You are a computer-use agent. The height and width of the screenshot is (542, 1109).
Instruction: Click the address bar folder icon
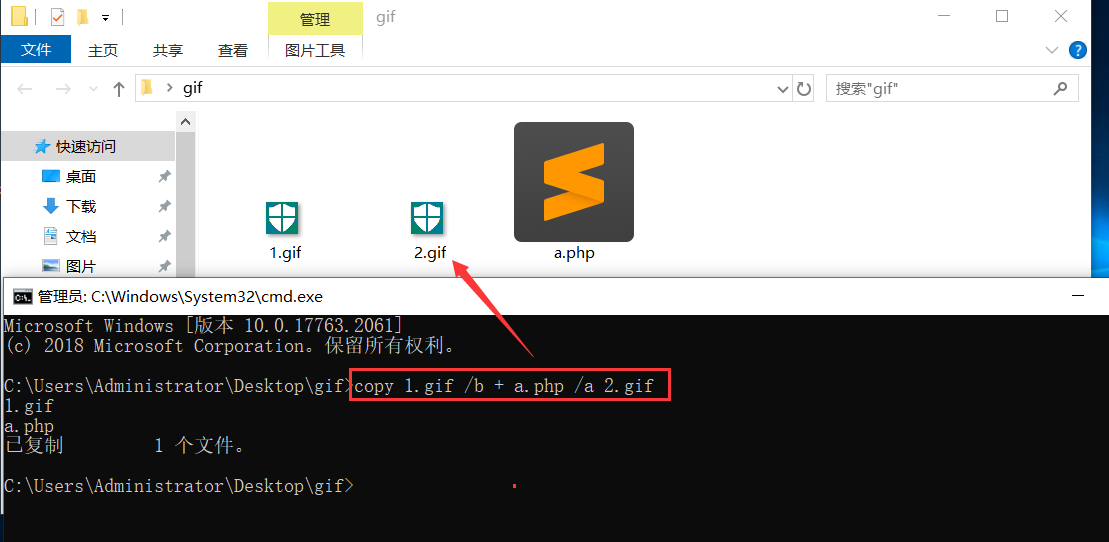147,88
